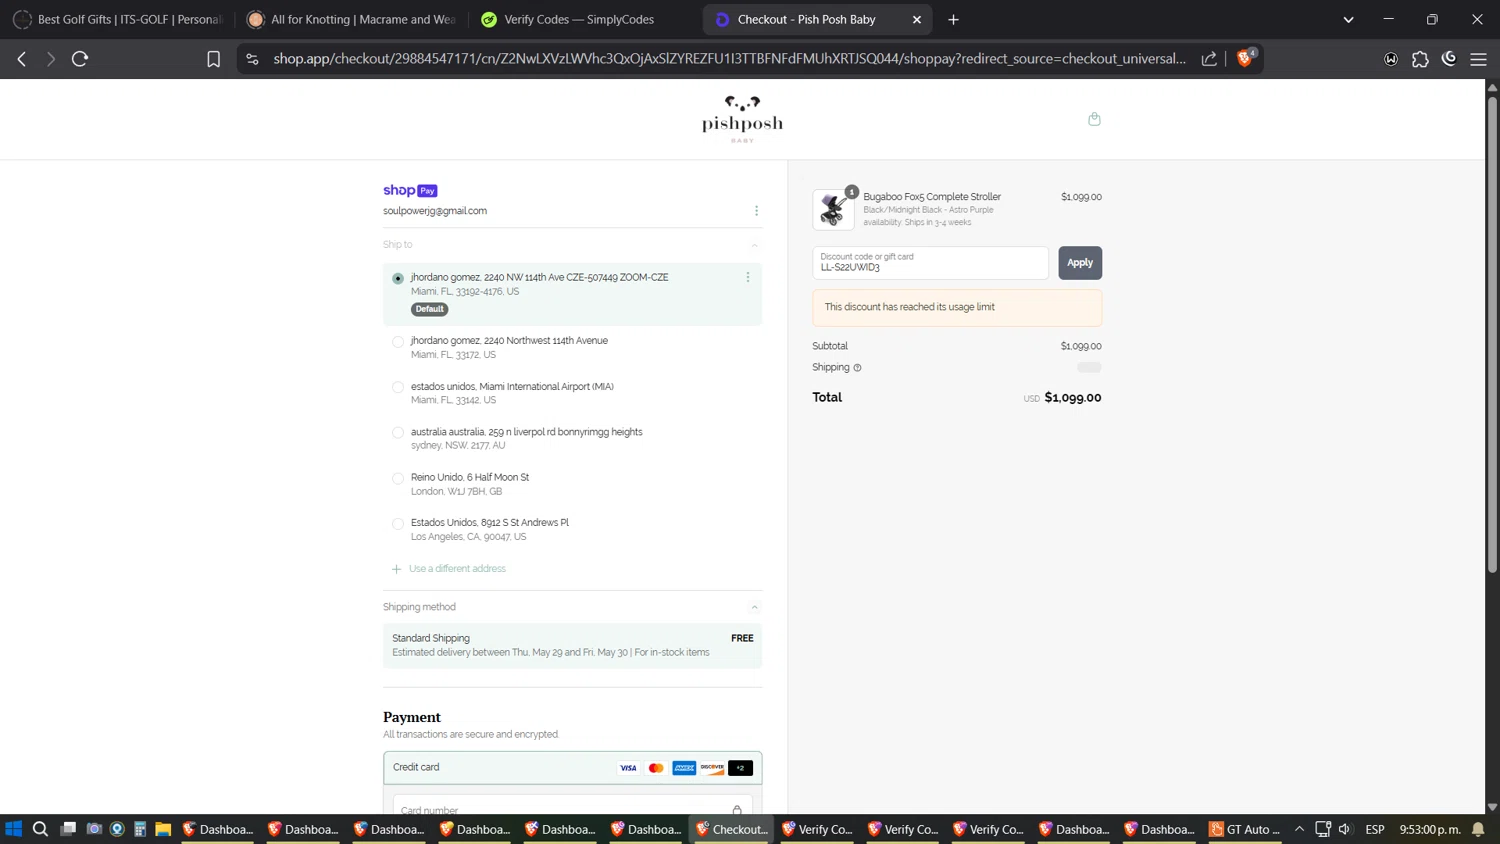Switch to Best Golf Gifts ITS-GOLF tab

point(118,19)
